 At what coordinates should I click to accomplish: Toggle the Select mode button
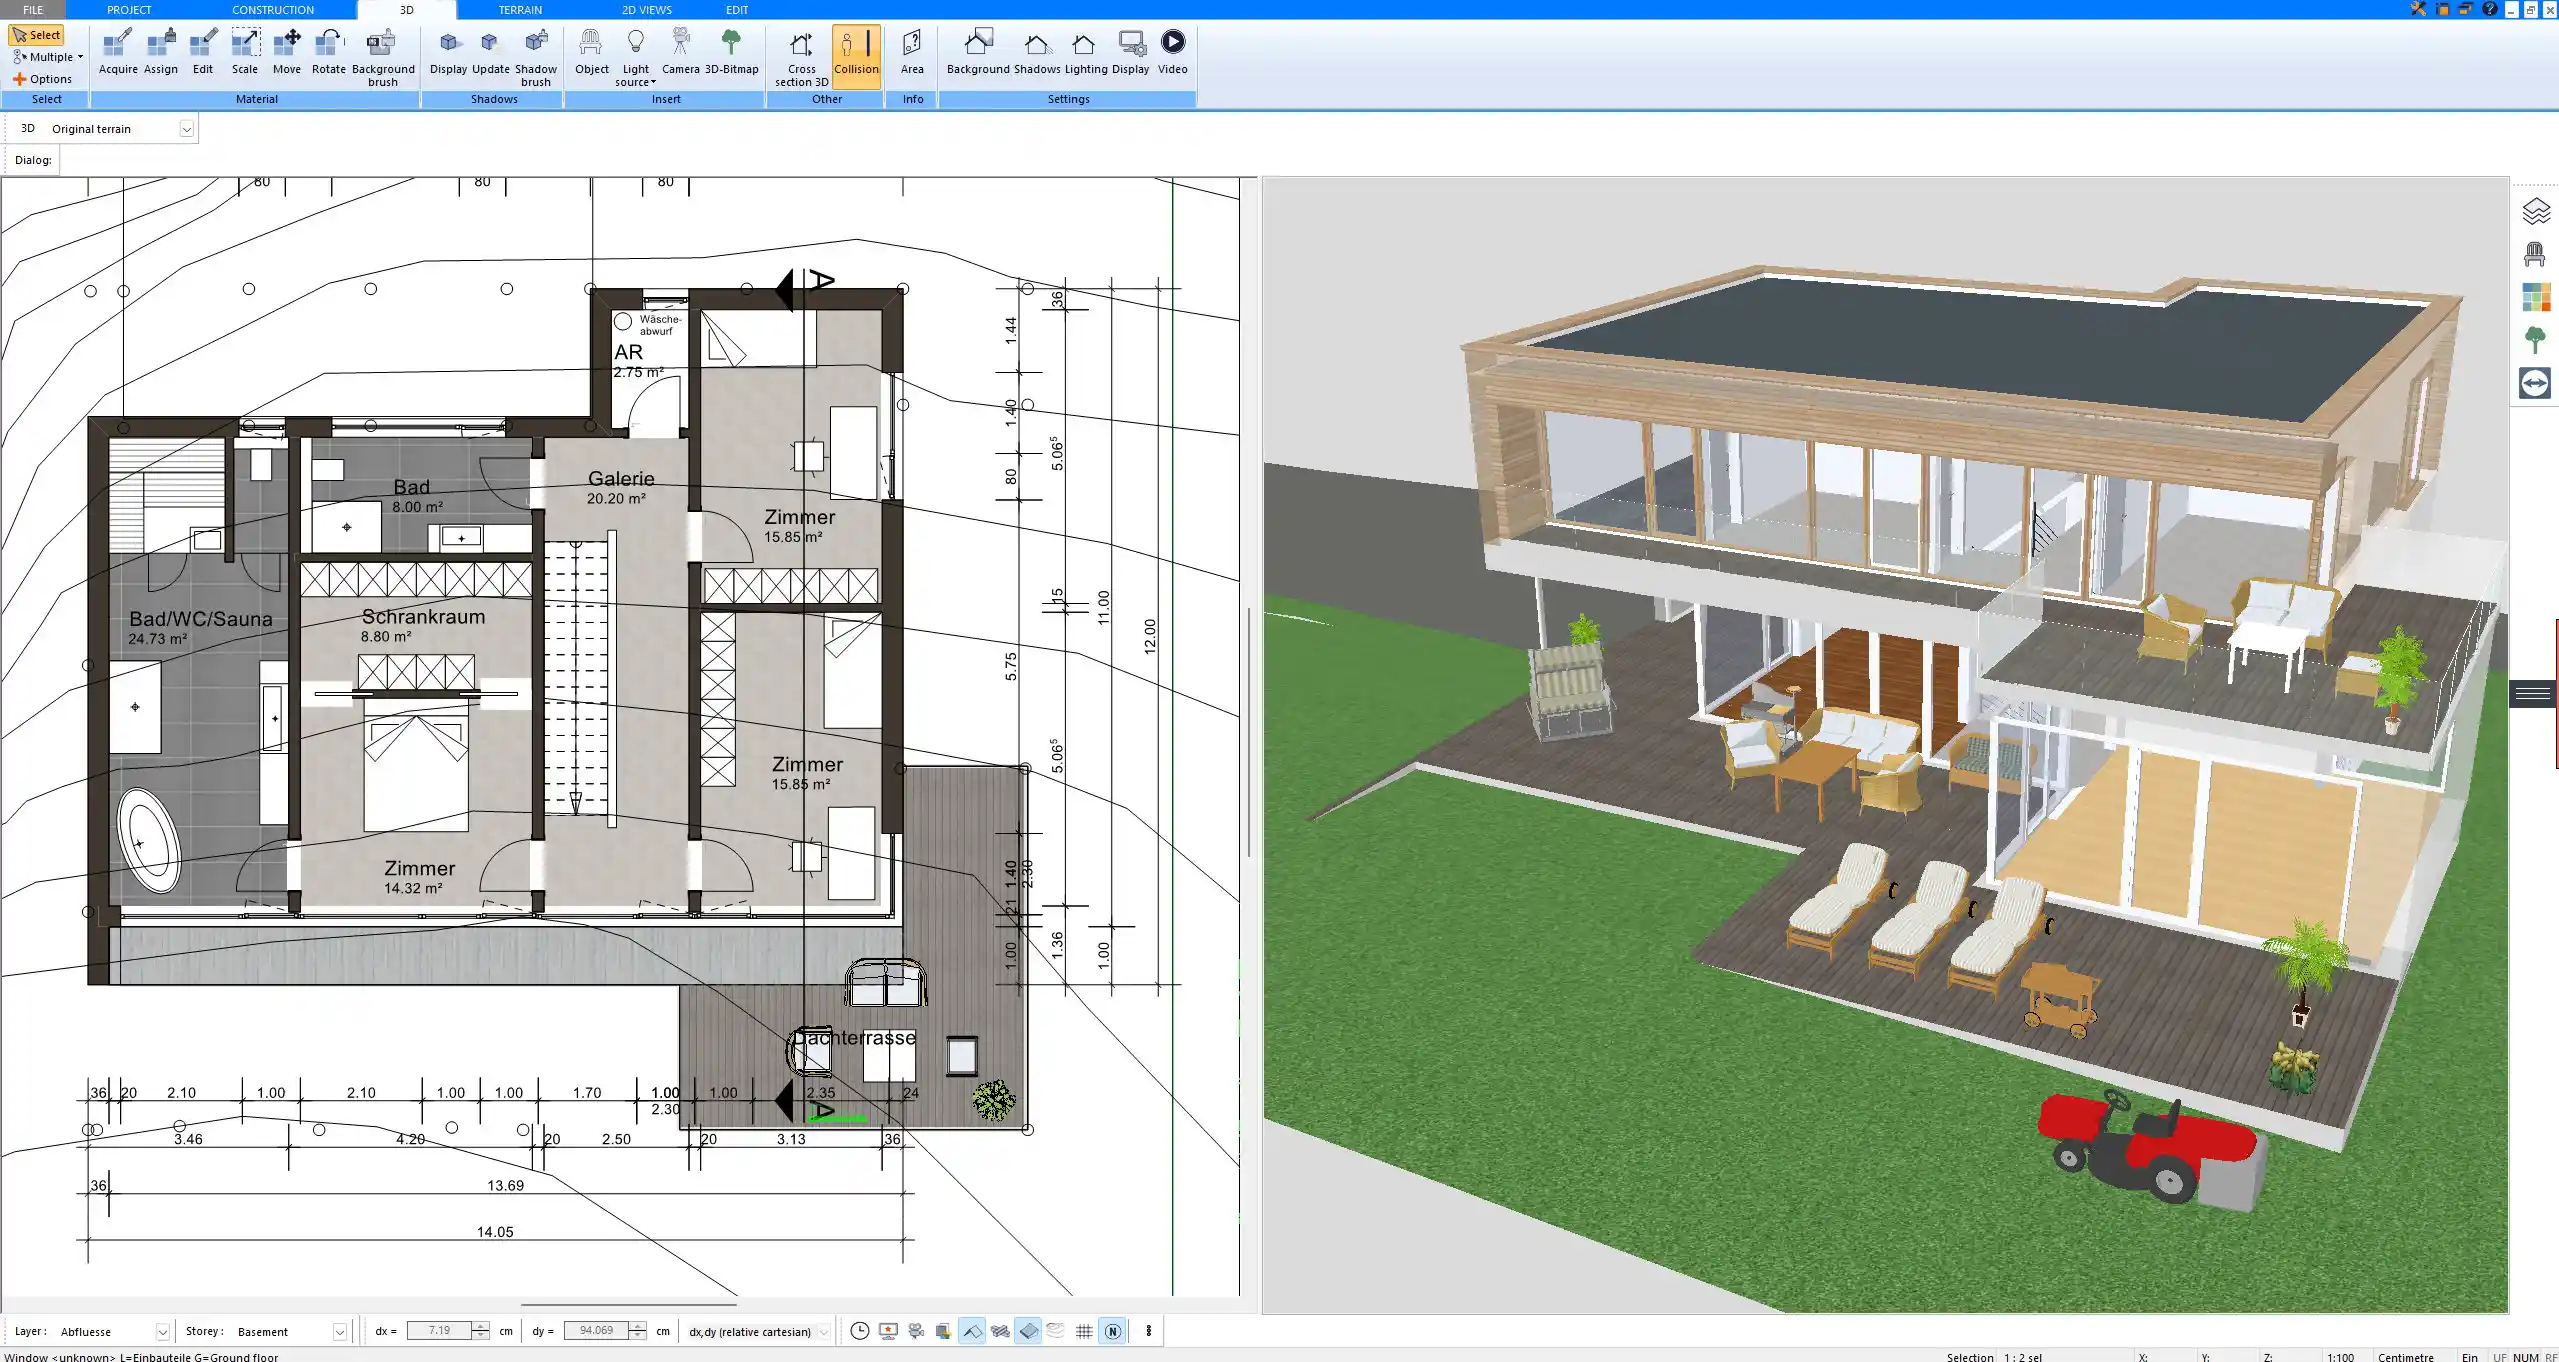pyautogui.click(x=37, y=35)
